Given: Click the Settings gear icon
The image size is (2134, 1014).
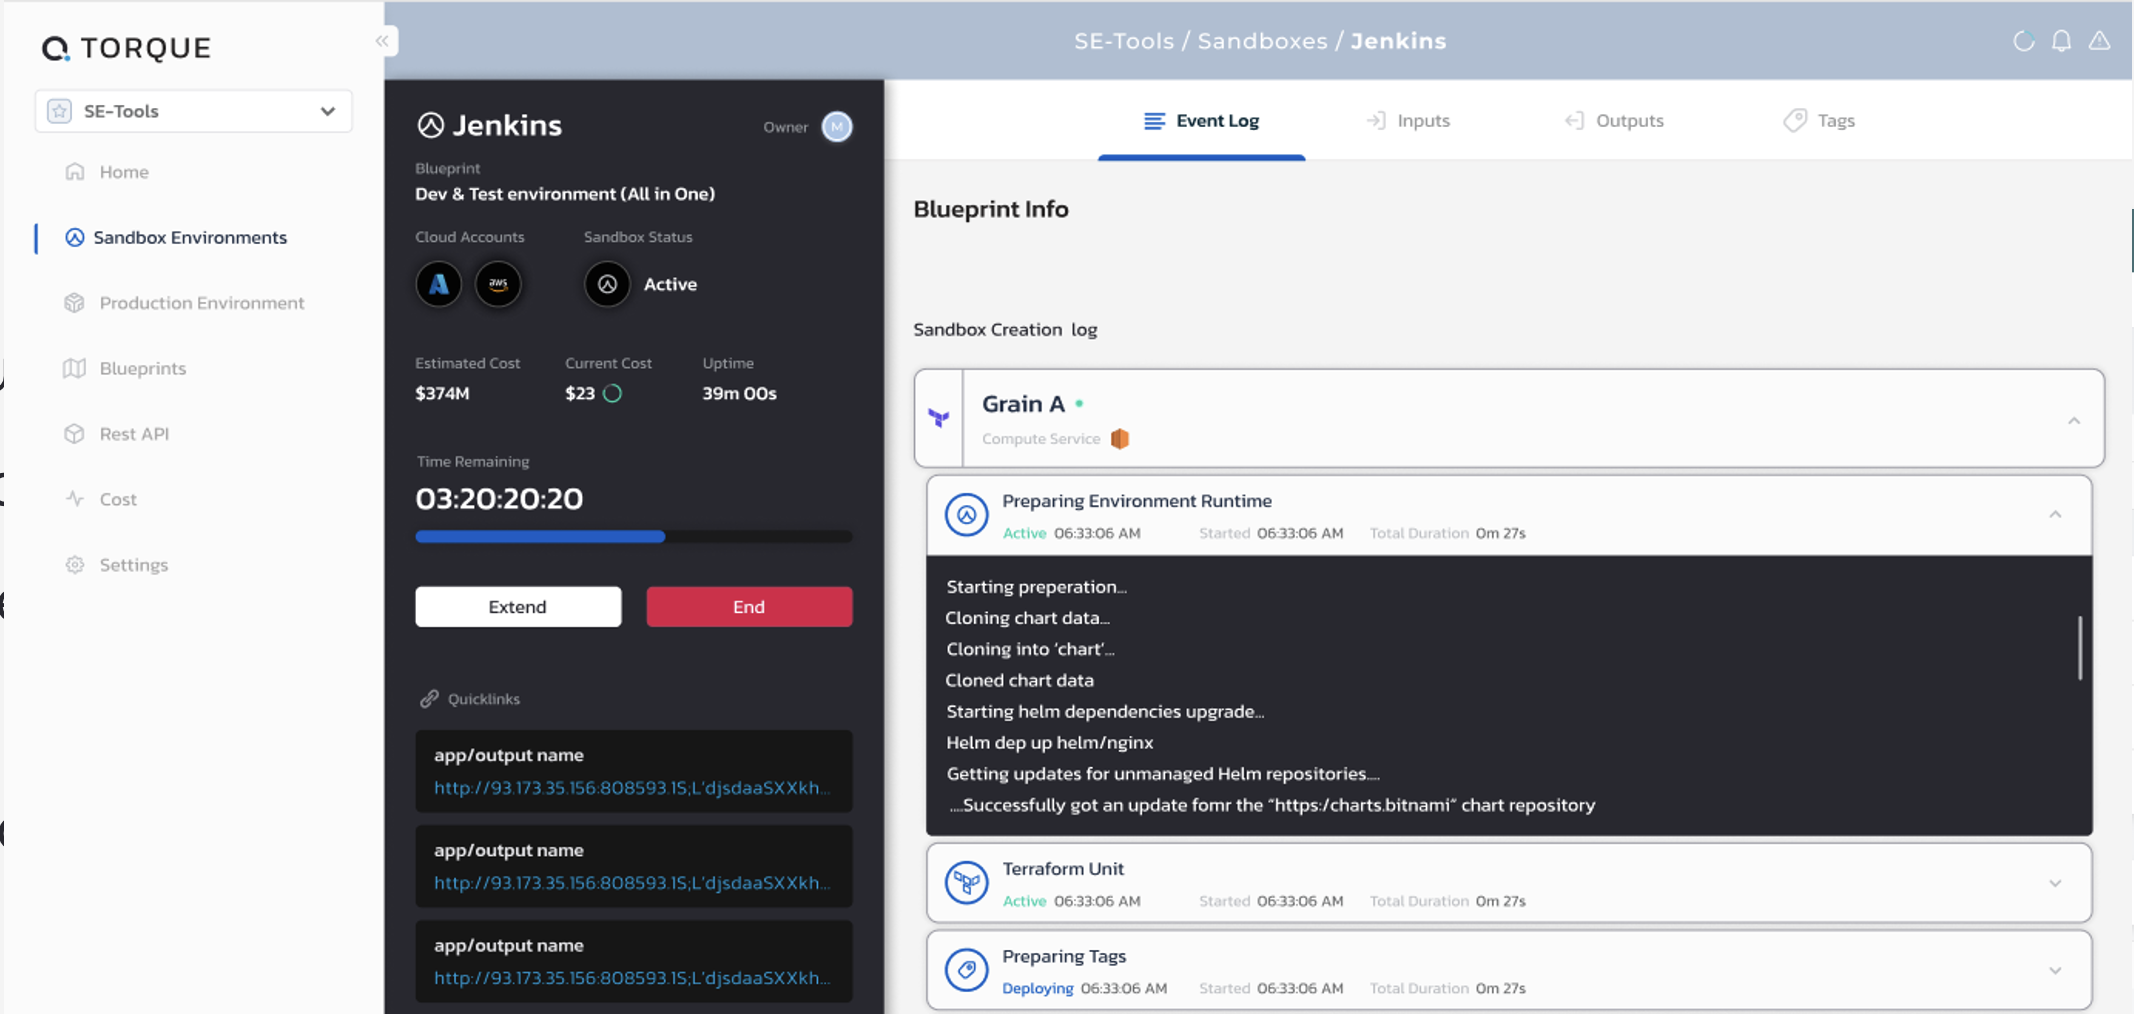Looking at the screenshot, I should click(75, 565).
